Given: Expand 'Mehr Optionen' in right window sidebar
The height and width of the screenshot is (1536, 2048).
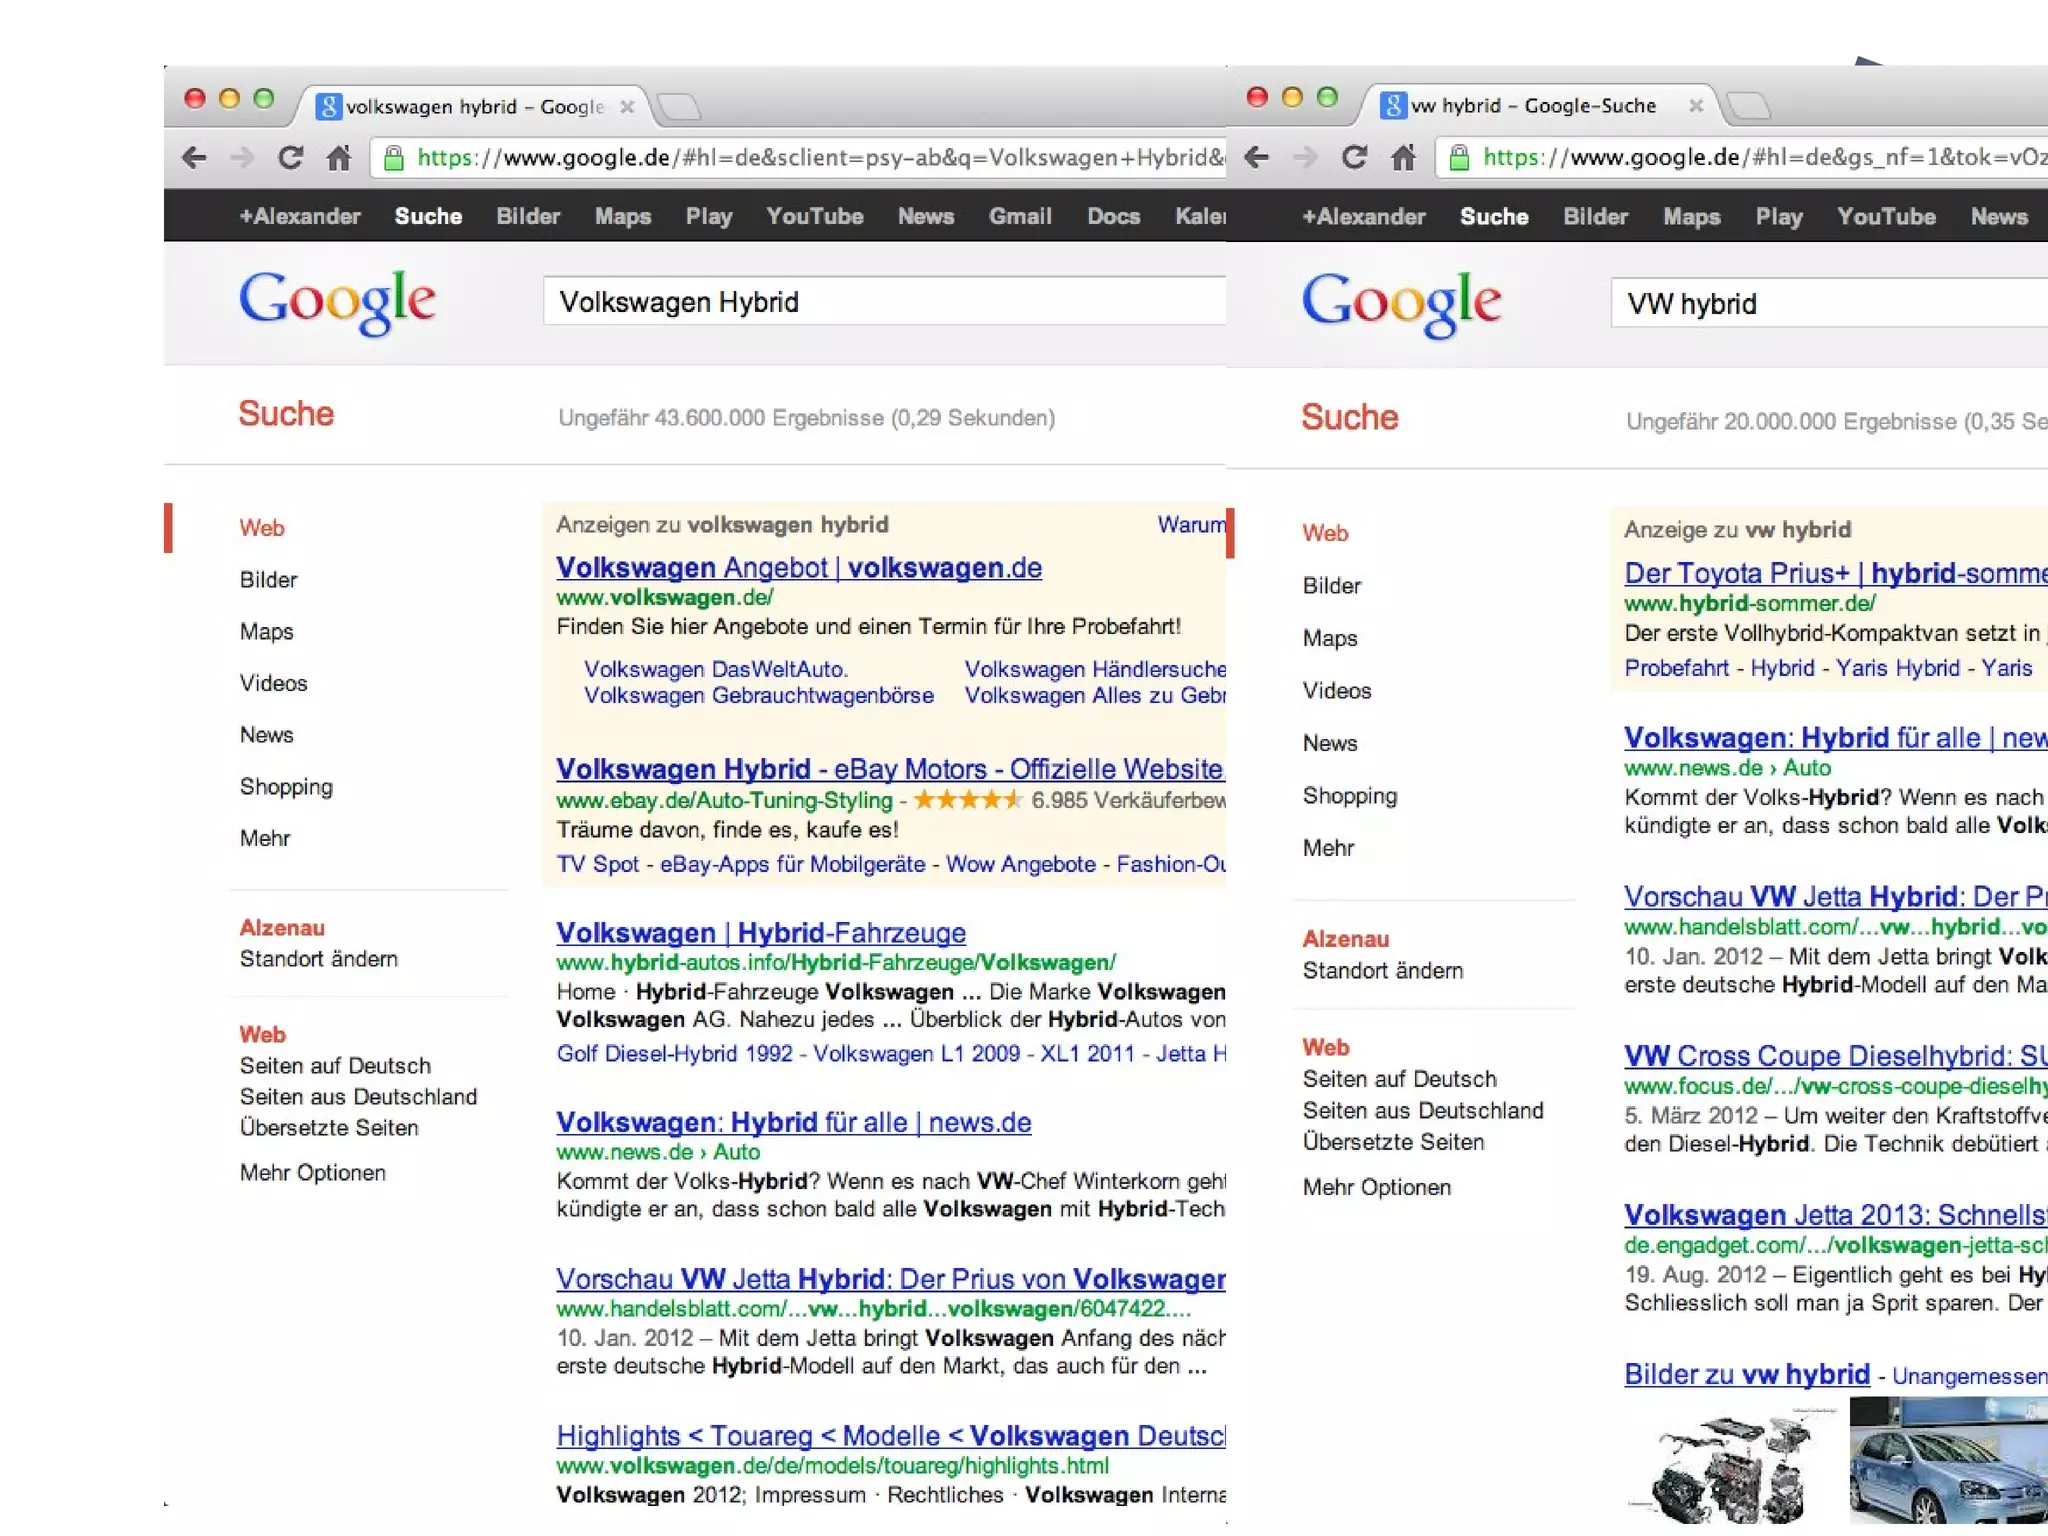Looking at the screenshot, I should point(1376,1187).
